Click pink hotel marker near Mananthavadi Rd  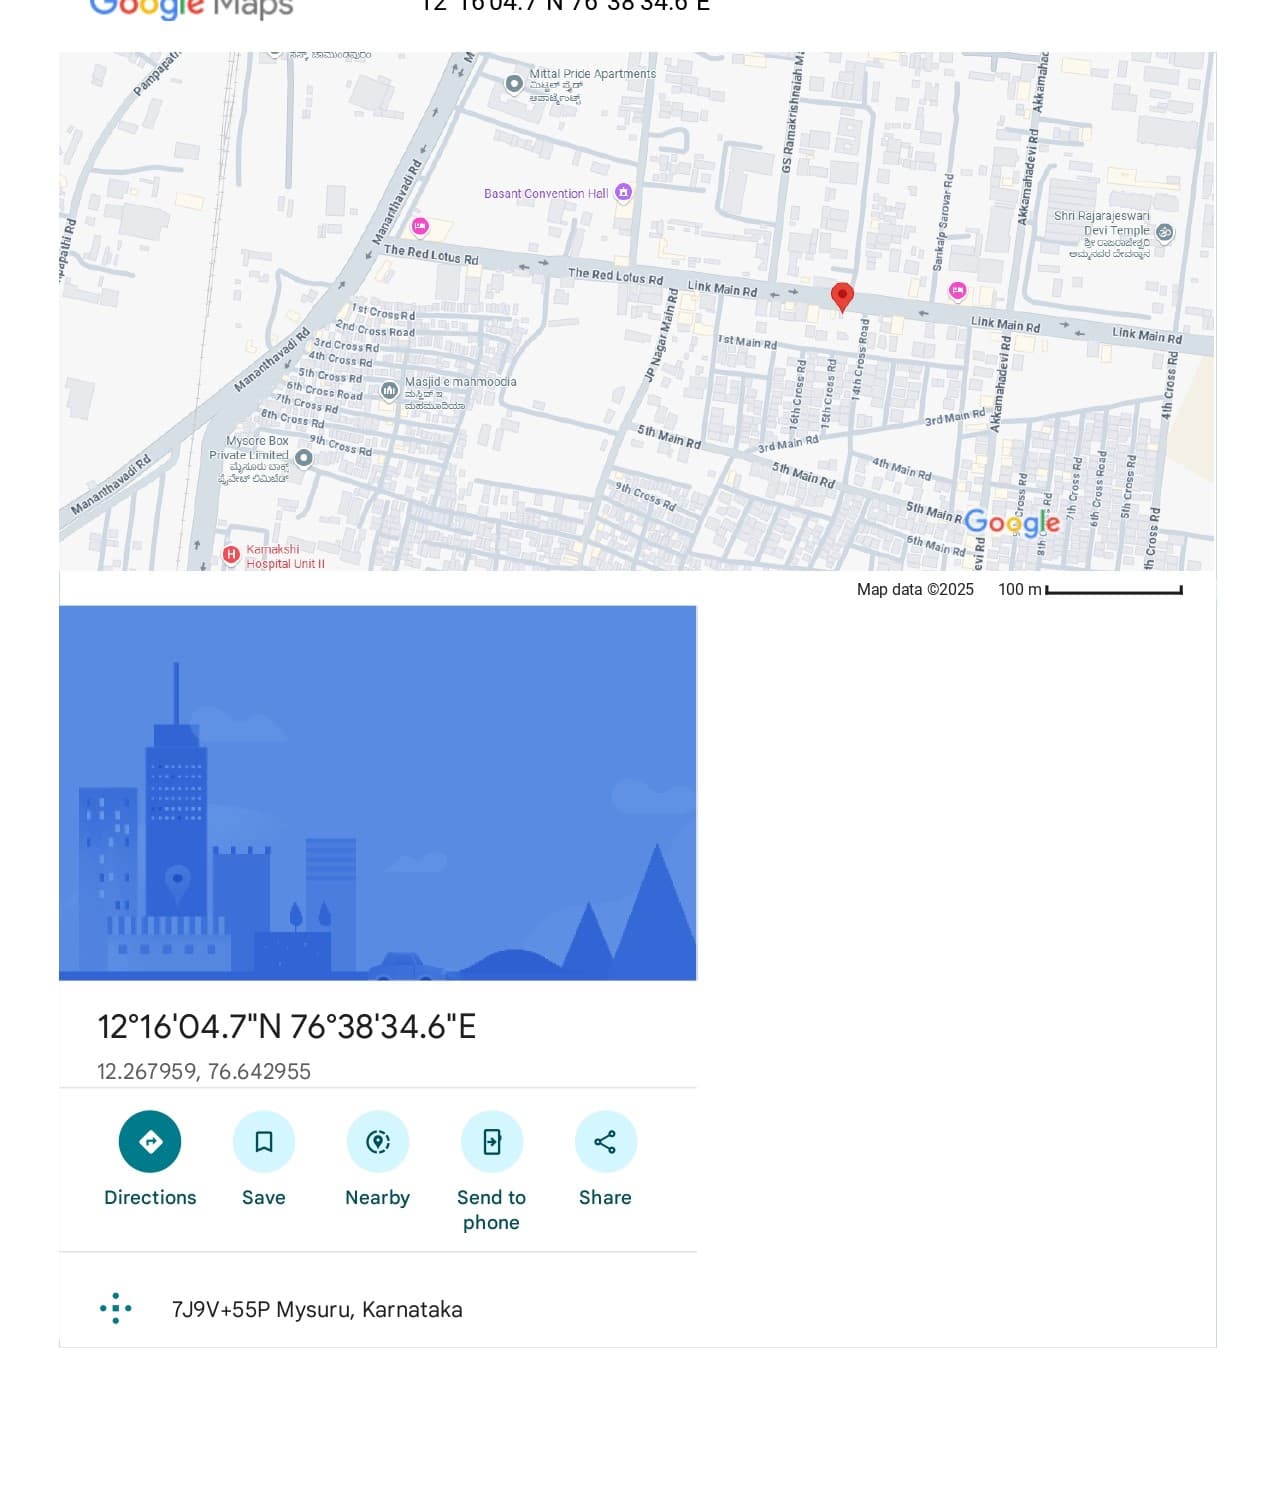(x=420, y=226)
